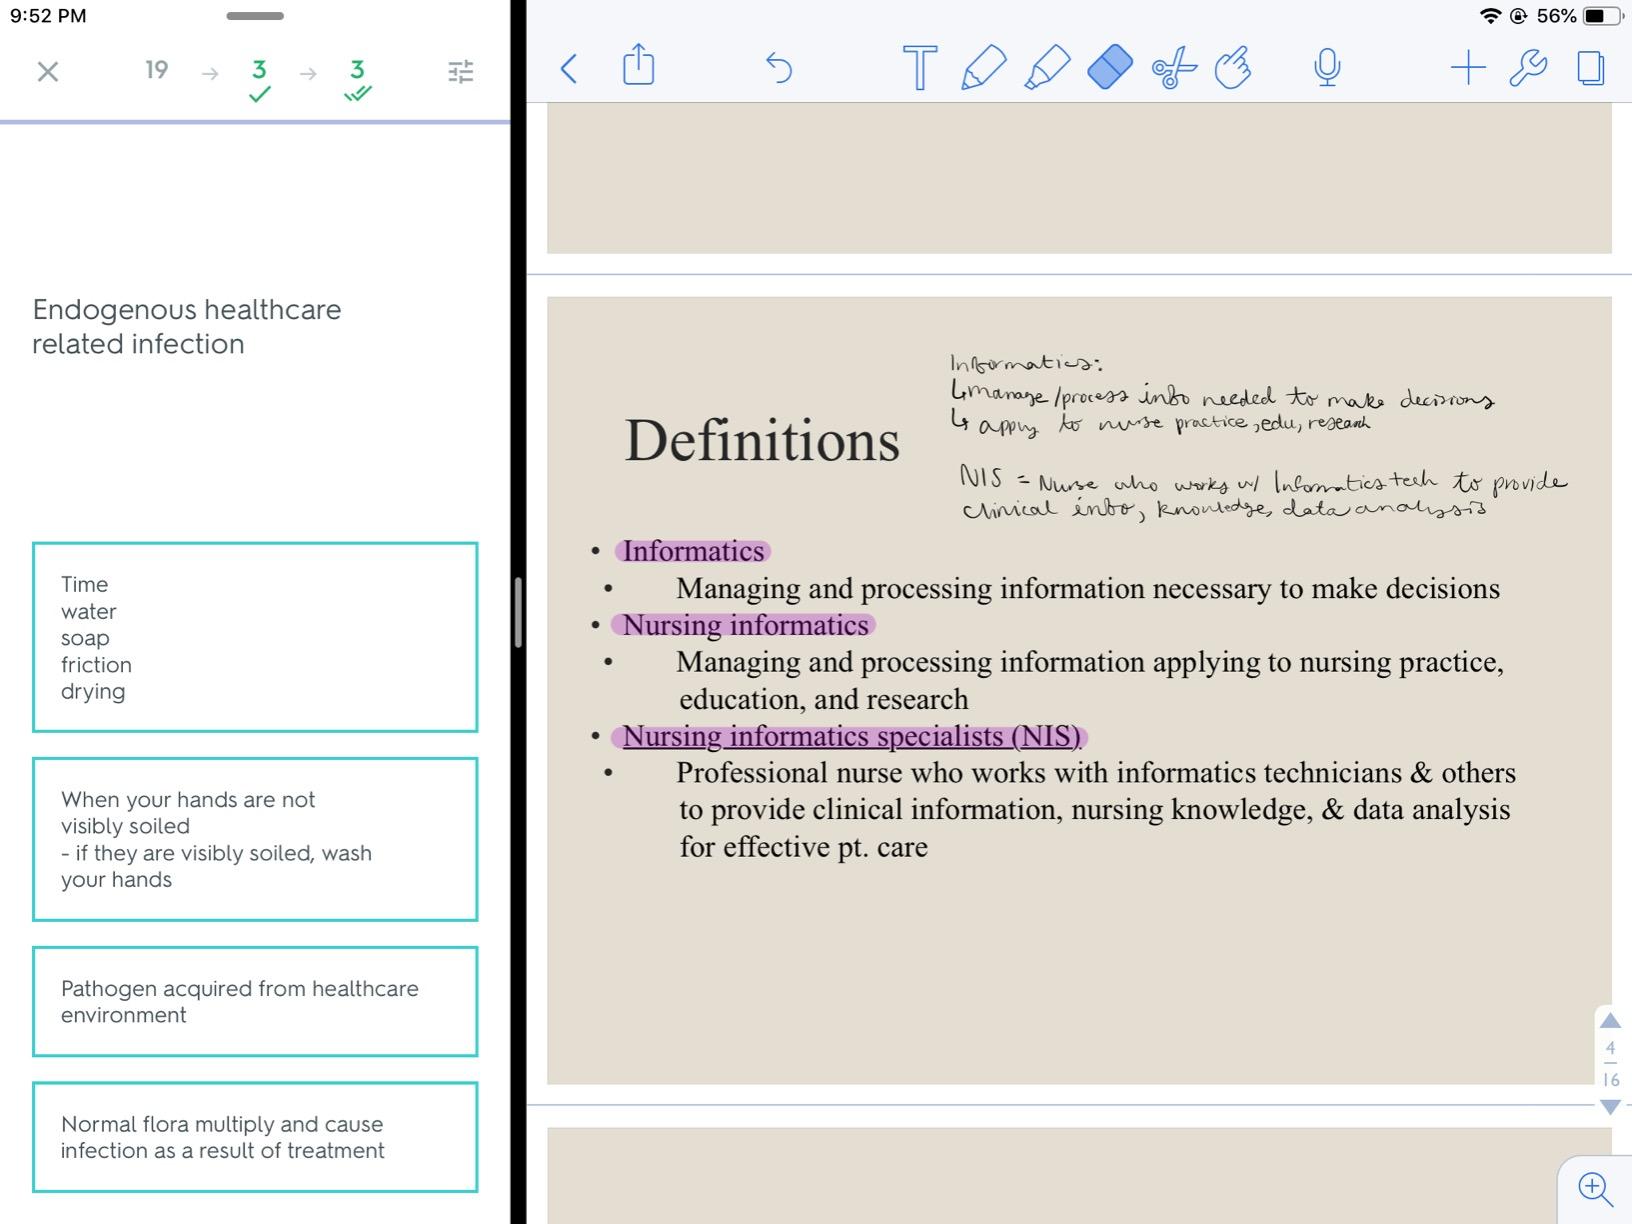Screen dimensions: 1632x1224
Task: Tap the Wi-Fi icon in status bar
Action: pyautogui.click(x=1490, y=16)
